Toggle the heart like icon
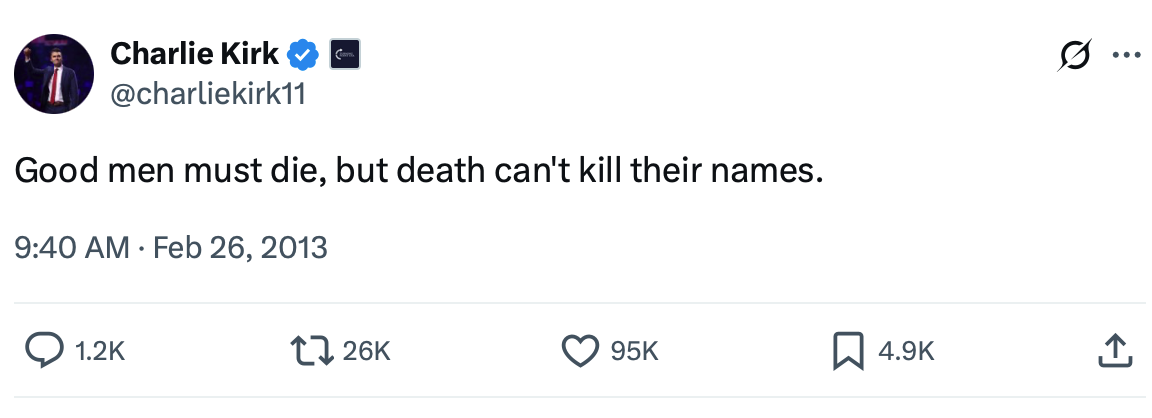The height and width of the screenshot is (418, 1152). coord(579,350)
